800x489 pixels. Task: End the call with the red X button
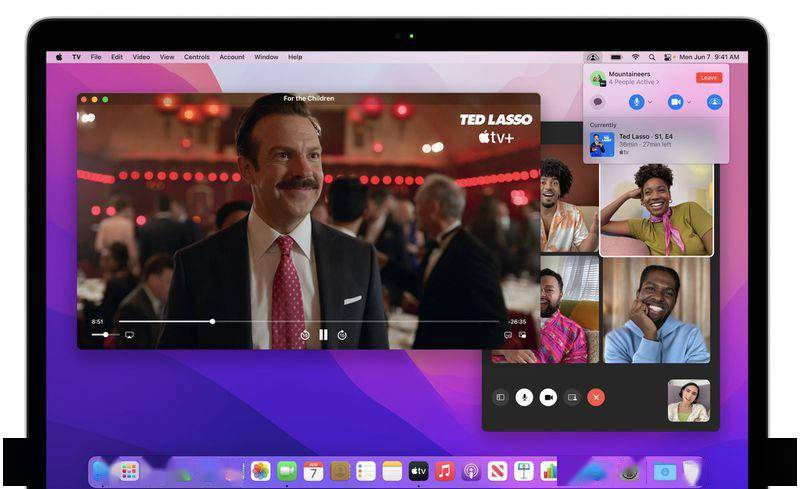[596, 397]
